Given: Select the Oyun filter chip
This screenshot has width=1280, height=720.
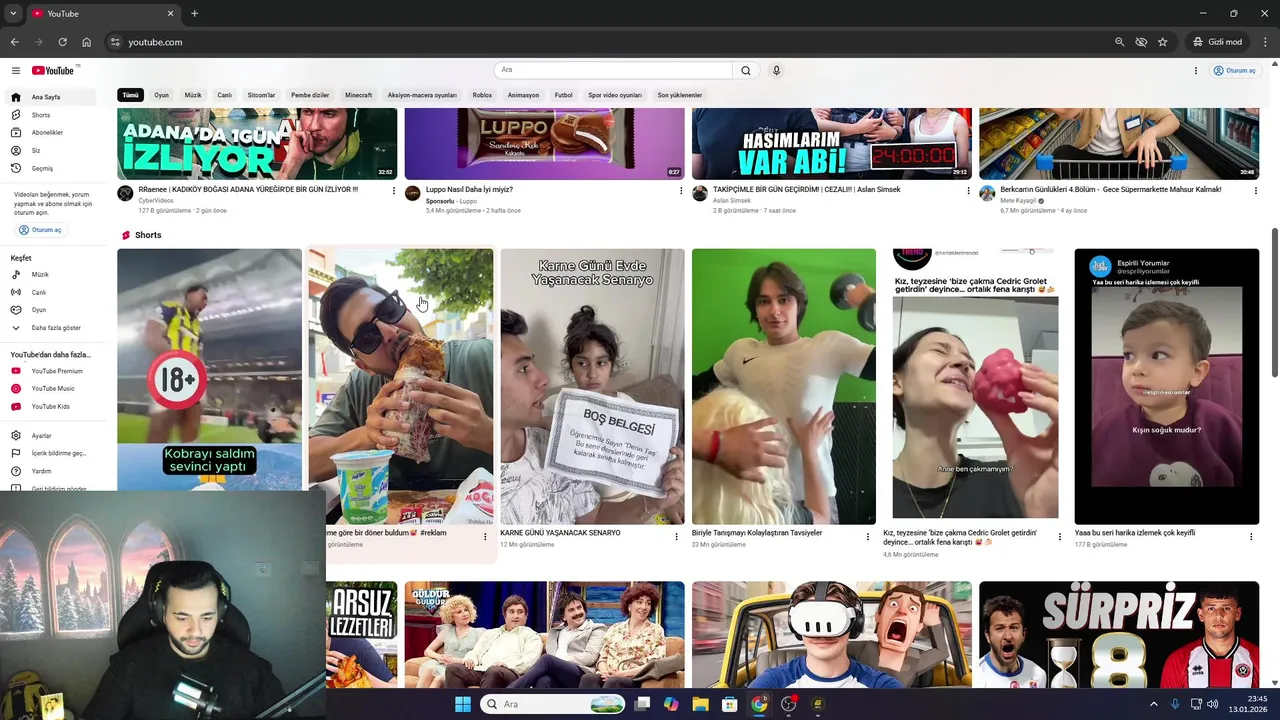Looking at the screenshot, I should point(161,95).
